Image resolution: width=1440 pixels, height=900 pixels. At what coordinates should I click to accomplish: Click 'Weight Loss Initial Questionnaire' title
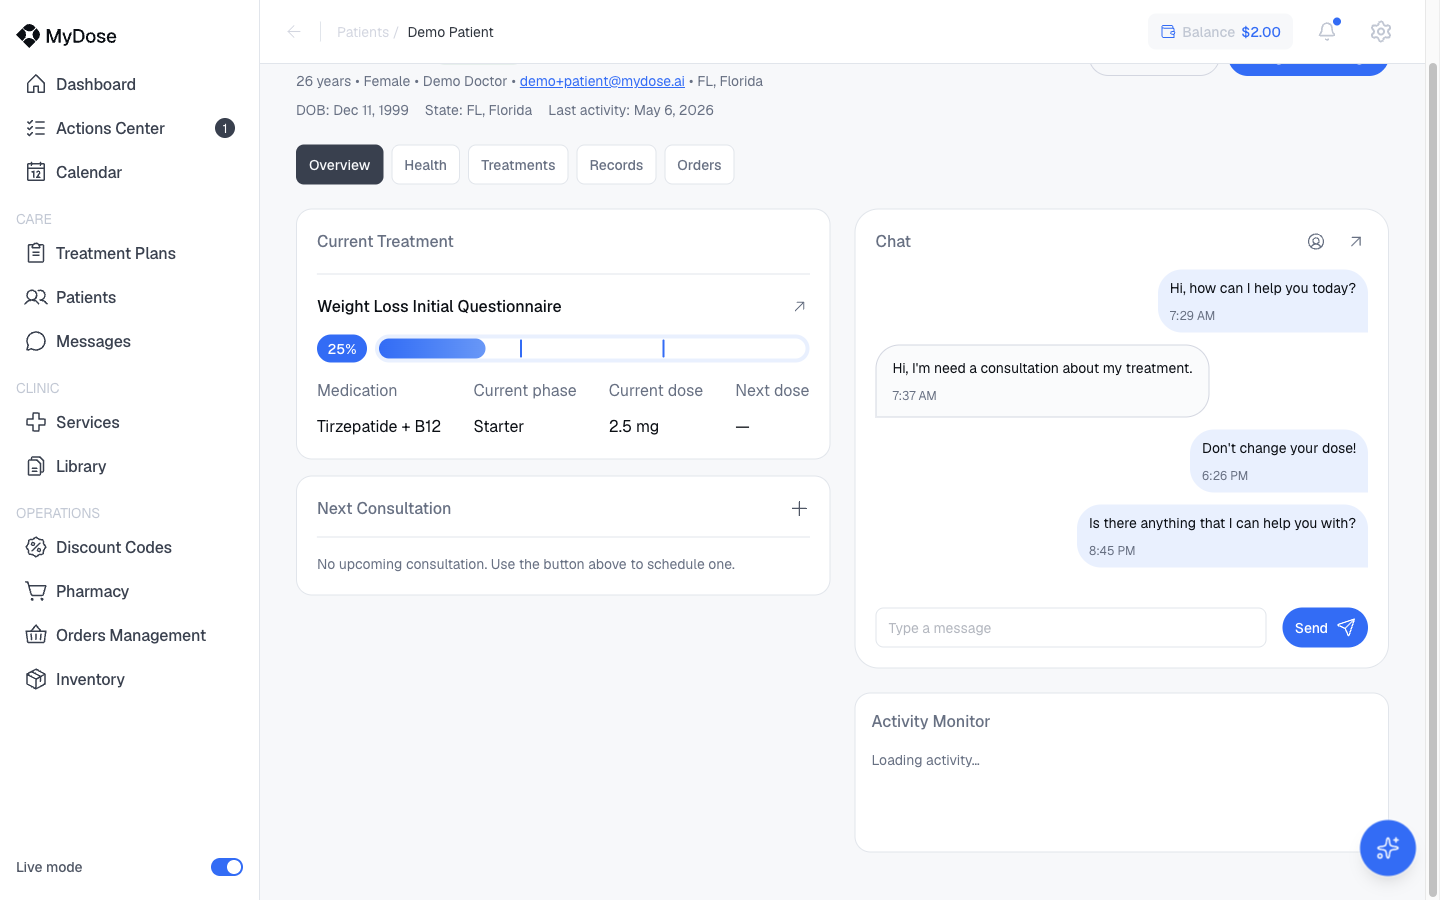[x=439, y=306]
